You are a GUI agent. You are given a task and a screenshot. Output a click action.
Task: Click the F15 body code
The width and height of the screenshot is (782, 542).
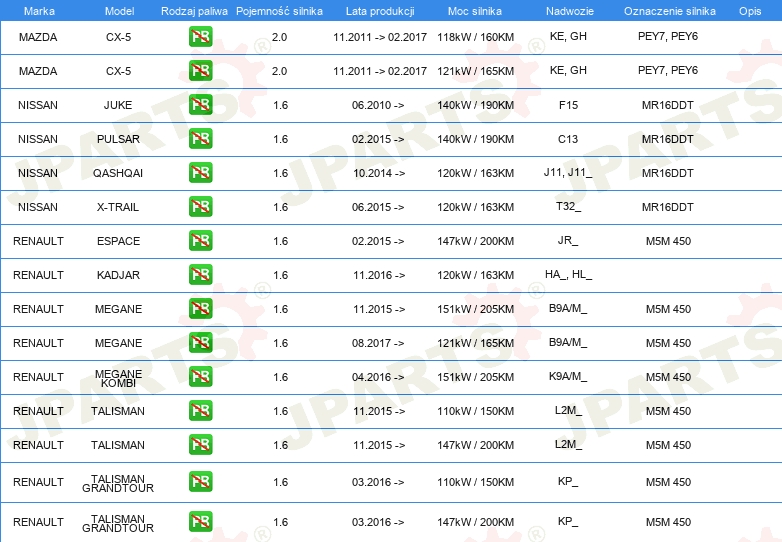coord(569,105)
